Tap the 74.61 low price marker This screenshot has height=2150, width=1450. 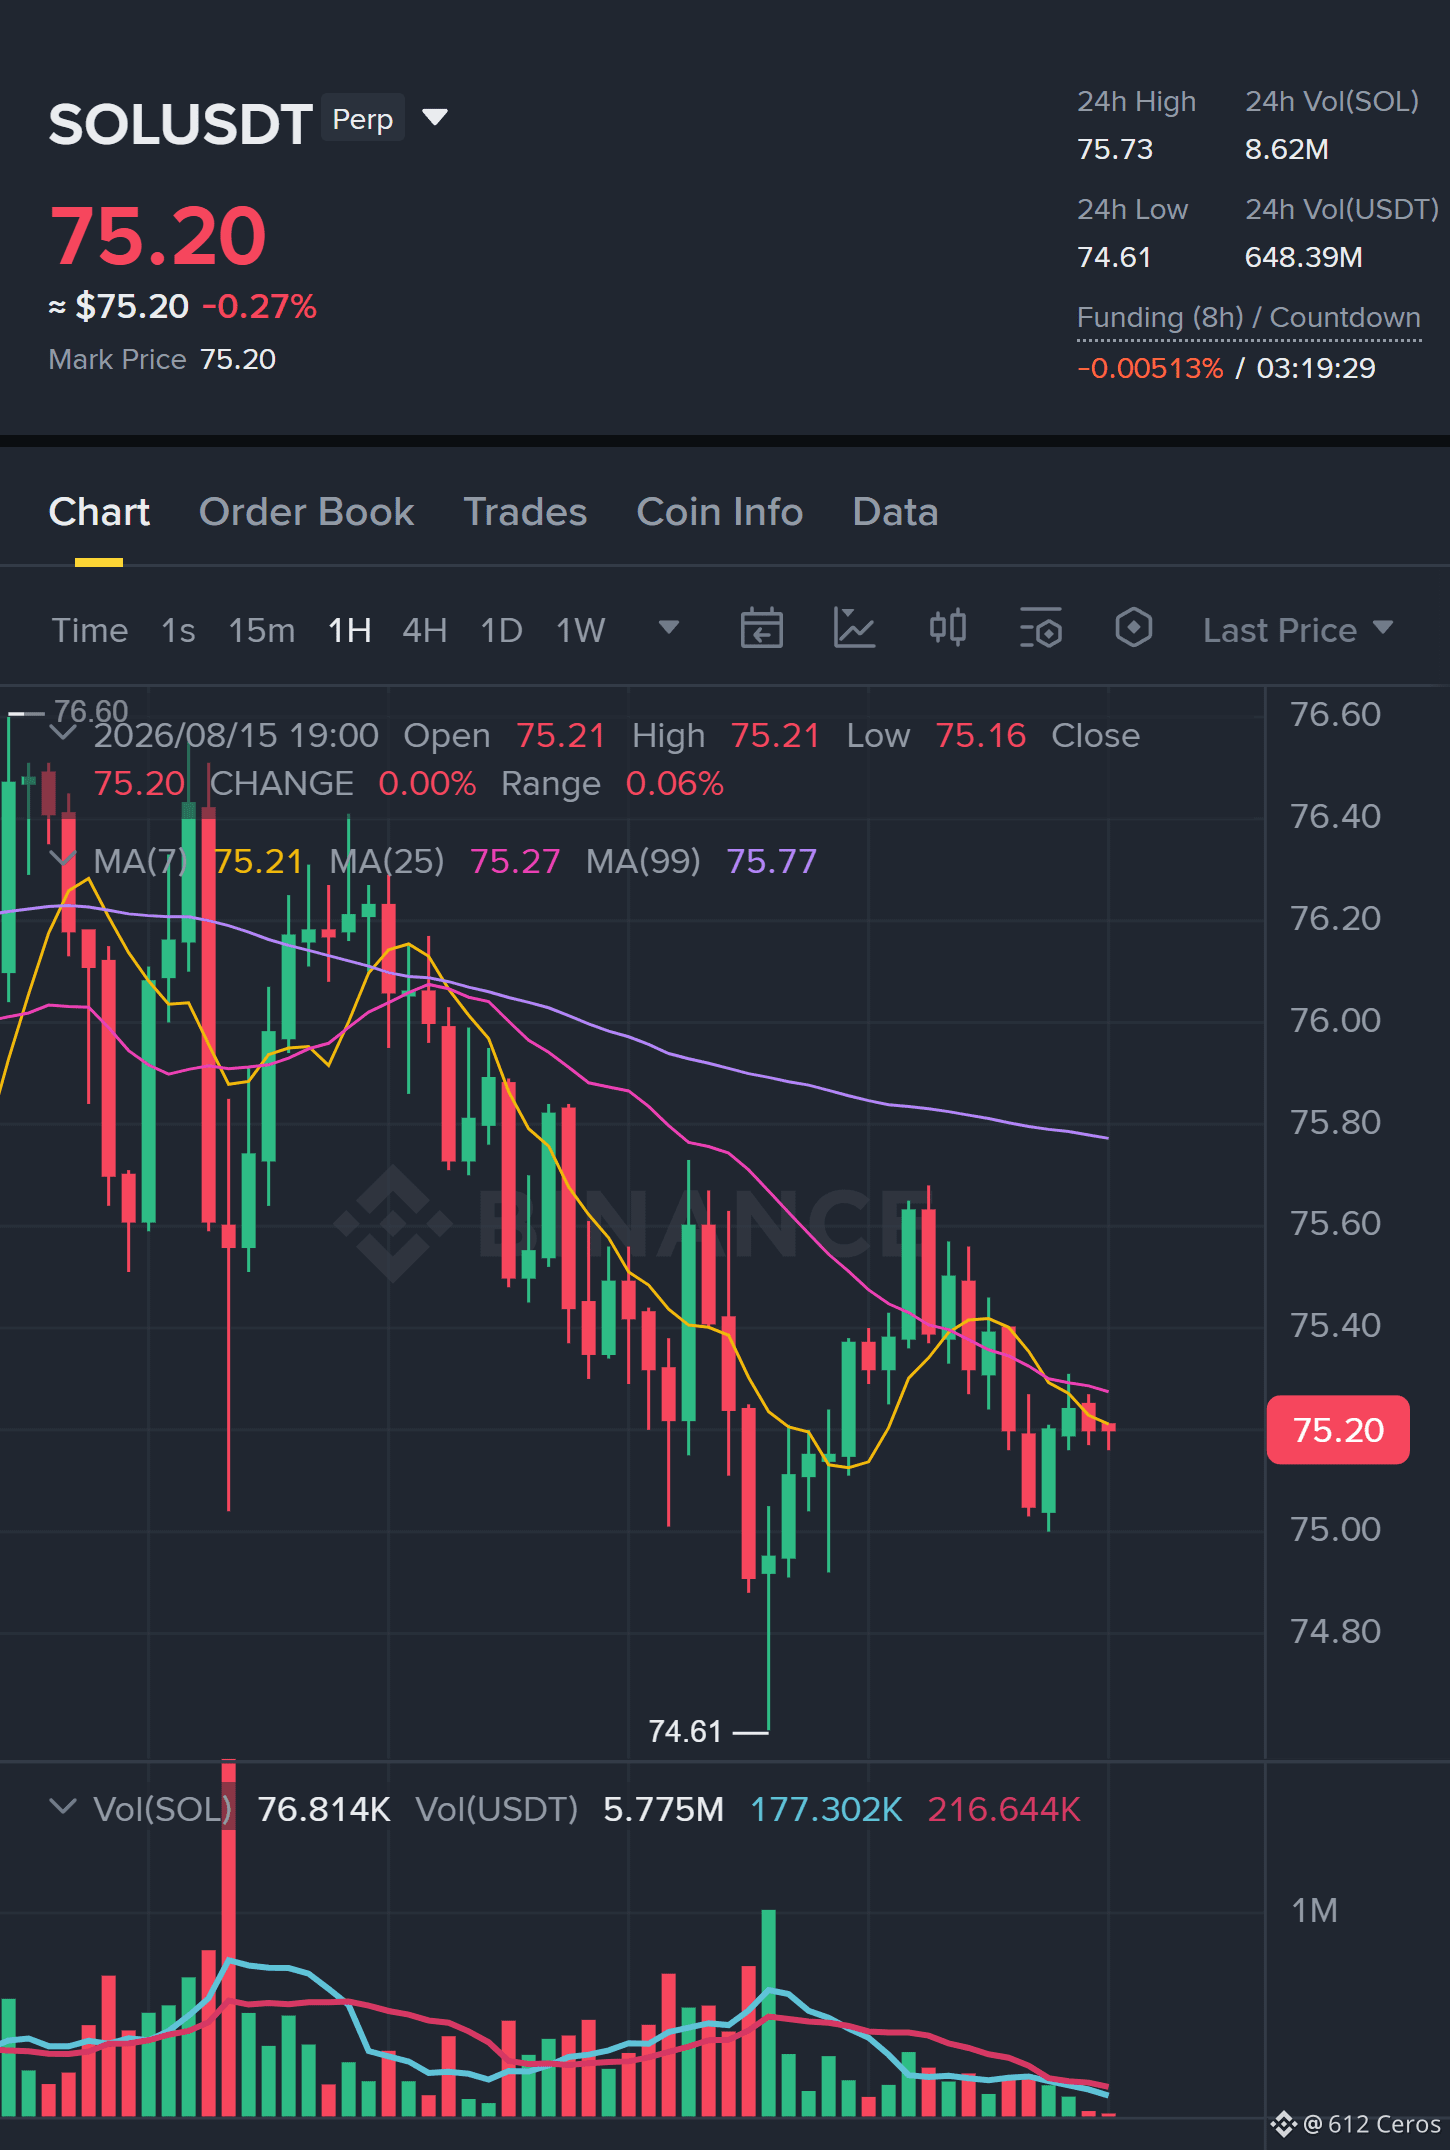(685, 1731)
